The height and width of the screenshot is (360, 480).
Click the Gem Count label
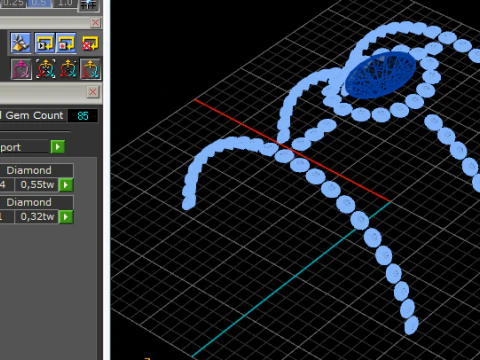(x=34, y=116)
